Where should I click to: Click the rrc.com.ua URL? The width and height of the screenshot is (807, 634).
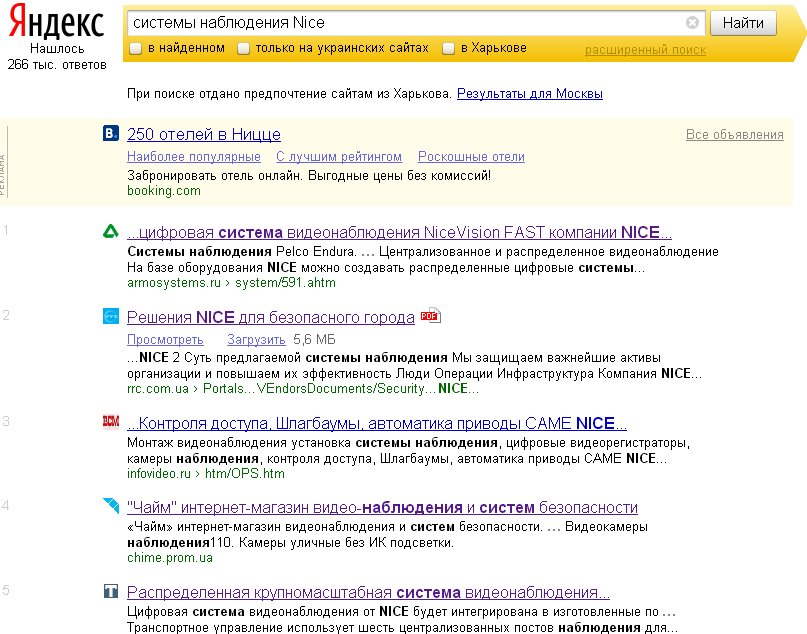coord(158,389)
